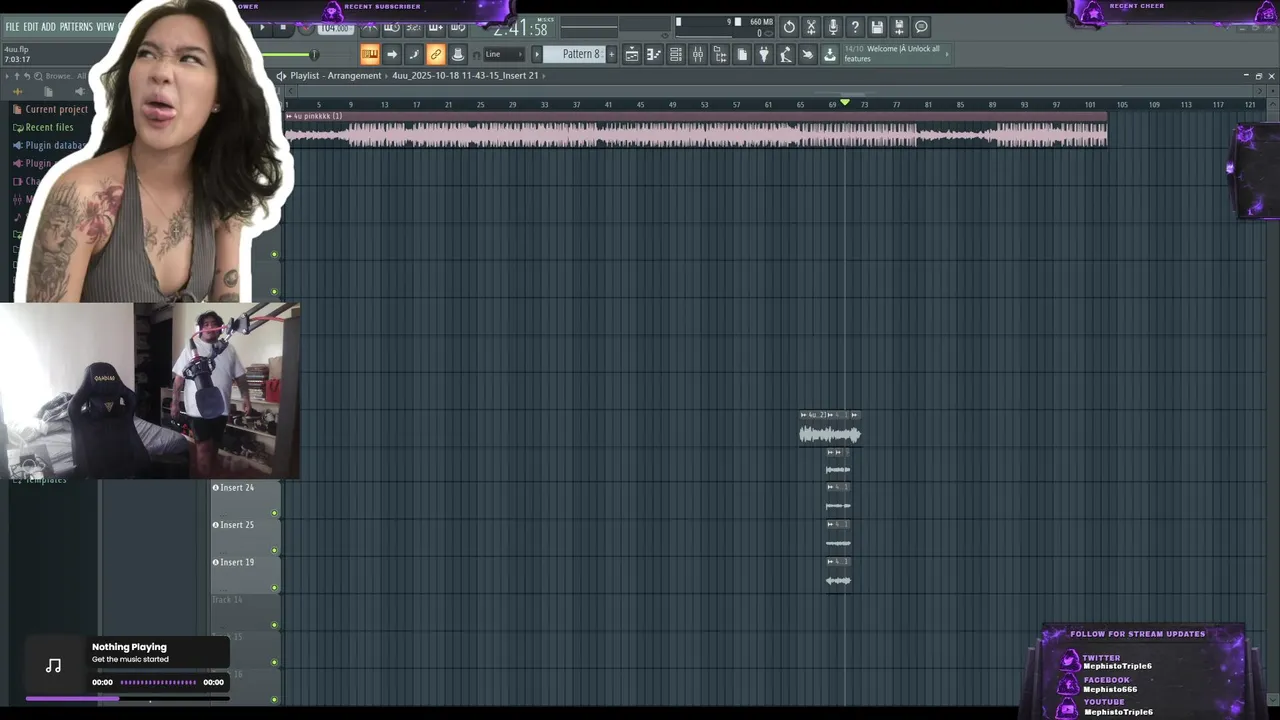Screen dimensions: 1280x720
Task: Open the VIEW menu
Action: pos(105,27)
